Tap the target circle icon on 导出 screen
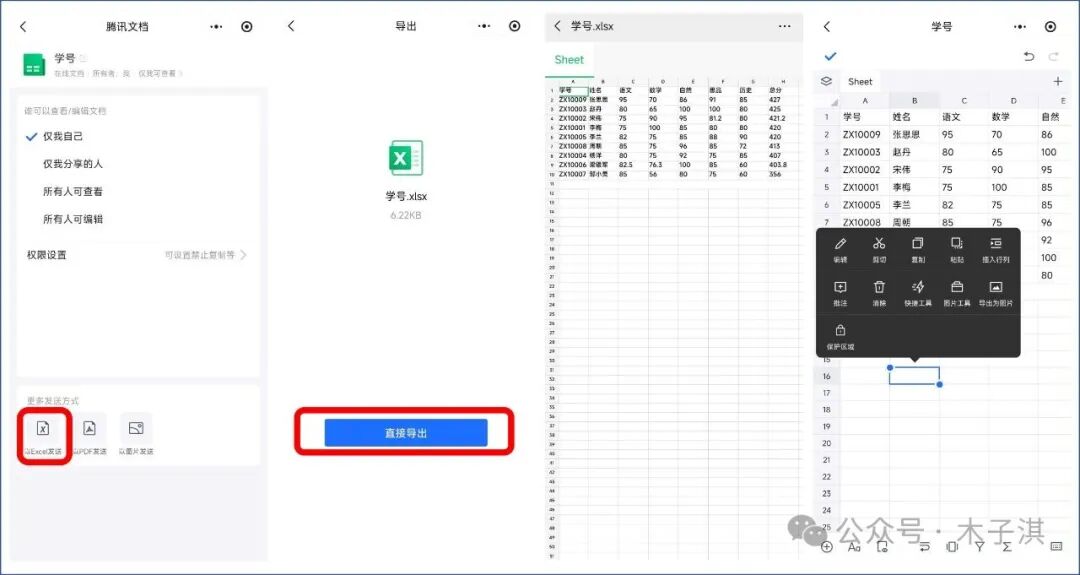The height and width of the screenshot is (575, 1080). tap(515, 26)
